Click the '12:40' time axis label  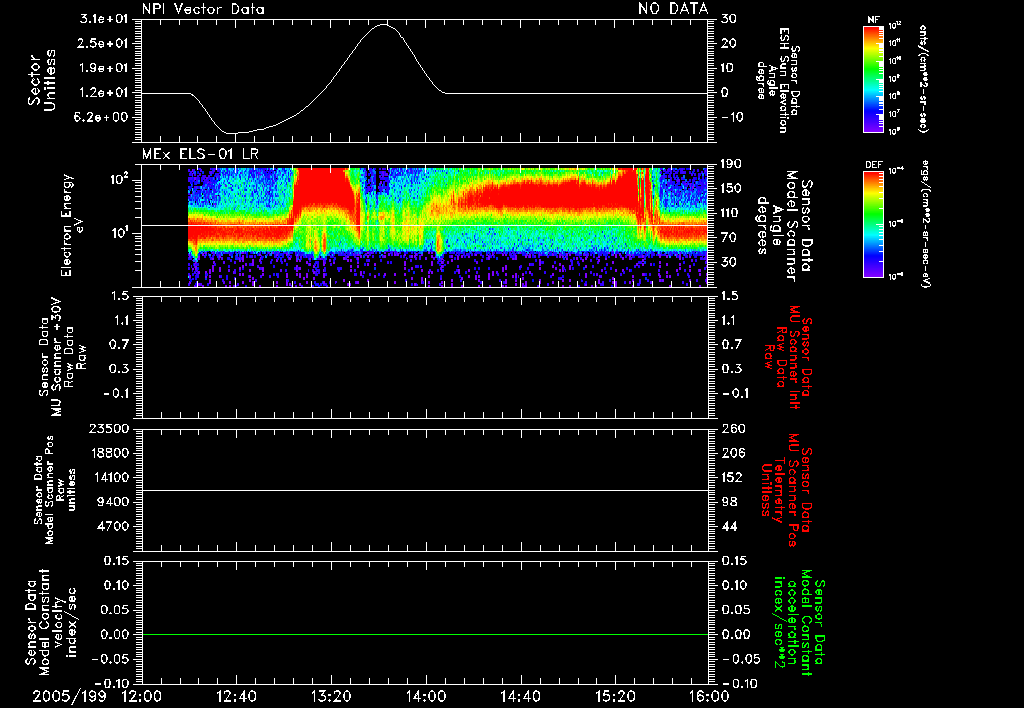pos(236,696)
